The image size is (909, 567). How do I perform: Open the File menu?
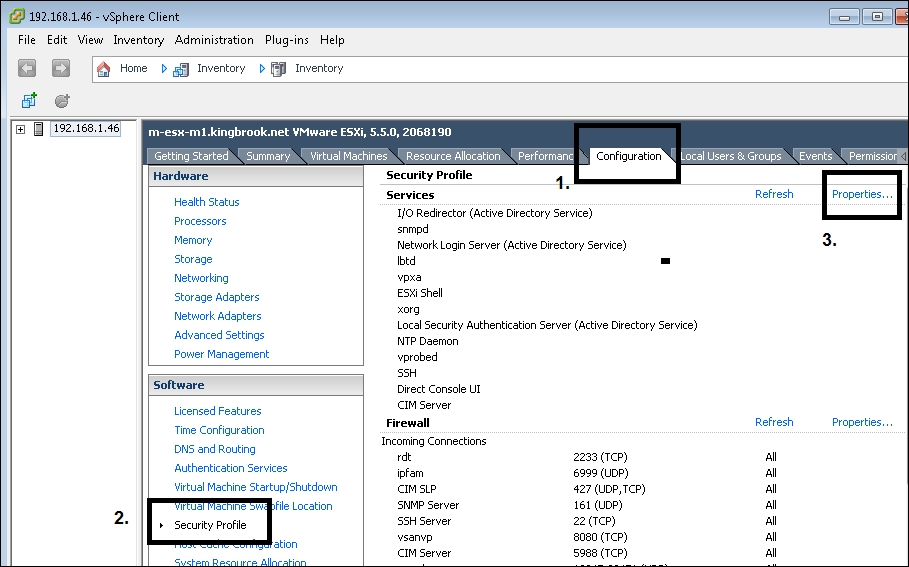(x=27, y=40)
